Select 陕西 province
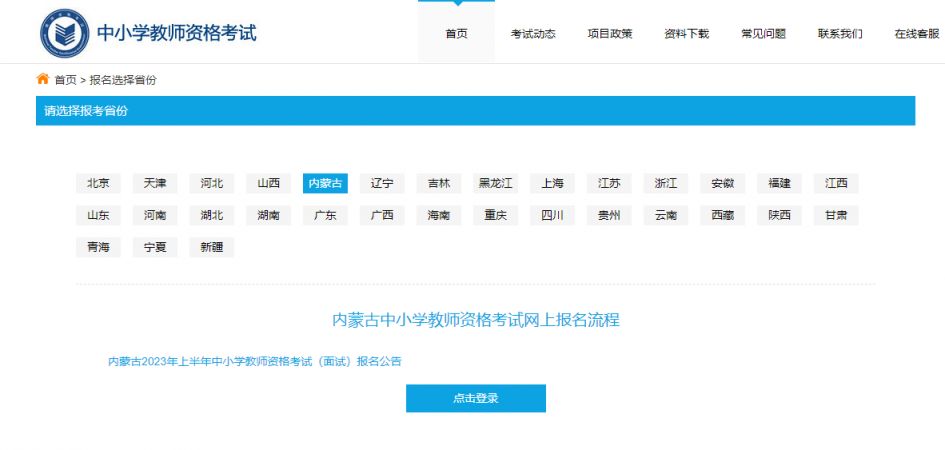Screen dimensions: 945x450 tap(779, 215)
